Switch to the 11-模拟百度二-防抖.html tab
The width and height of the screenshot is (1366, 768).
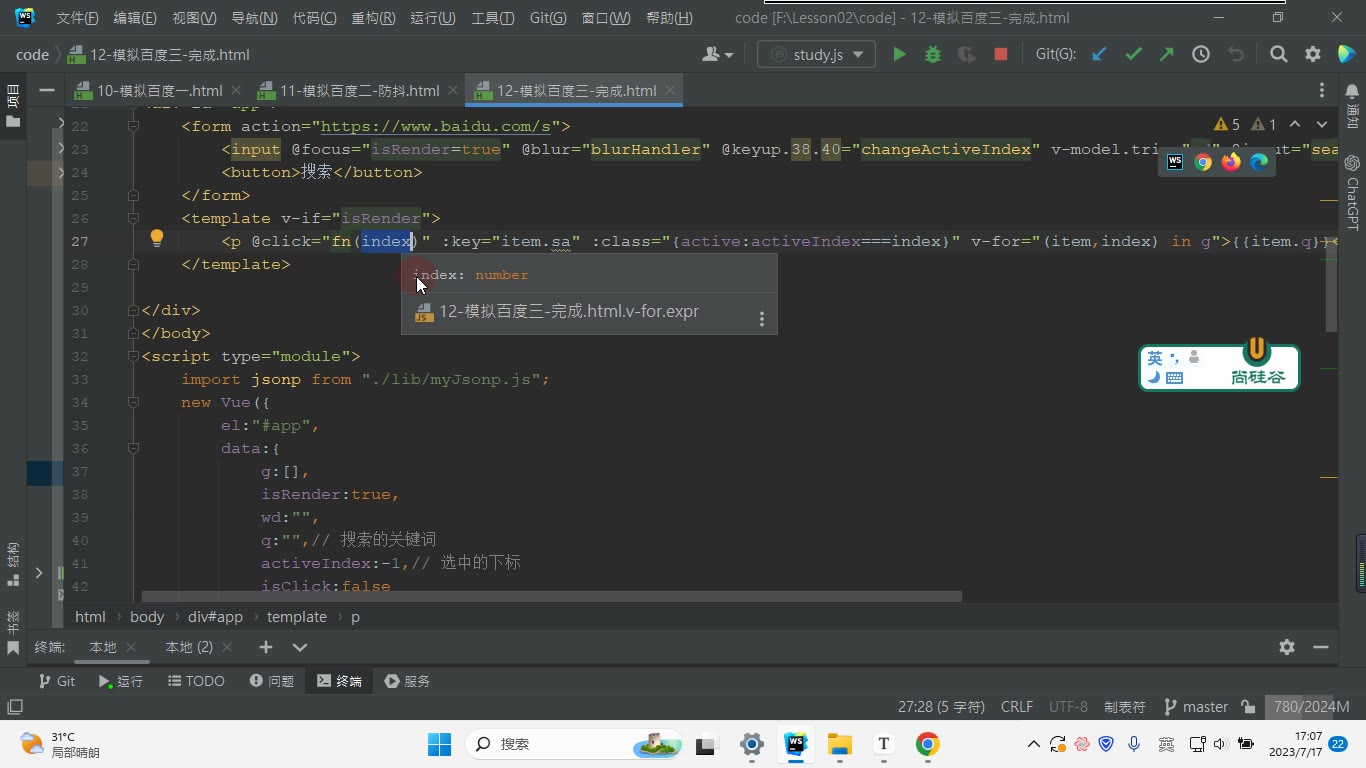tap(349, 90)
